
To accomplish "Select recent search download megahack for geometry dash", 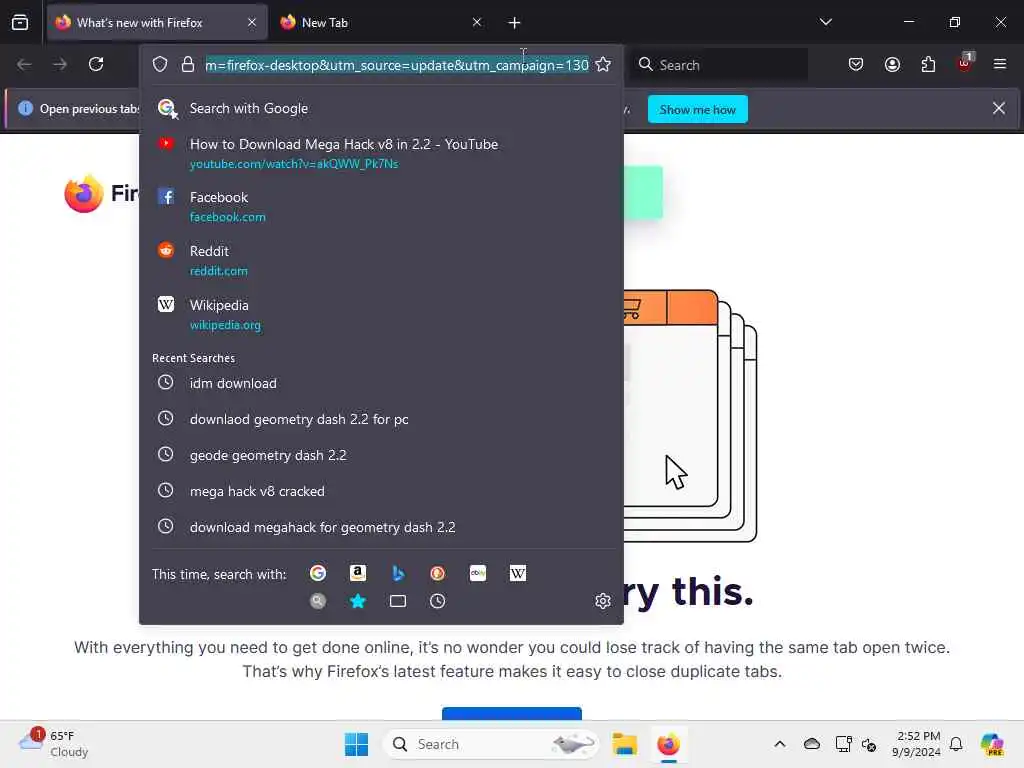I will click(381, 527).
